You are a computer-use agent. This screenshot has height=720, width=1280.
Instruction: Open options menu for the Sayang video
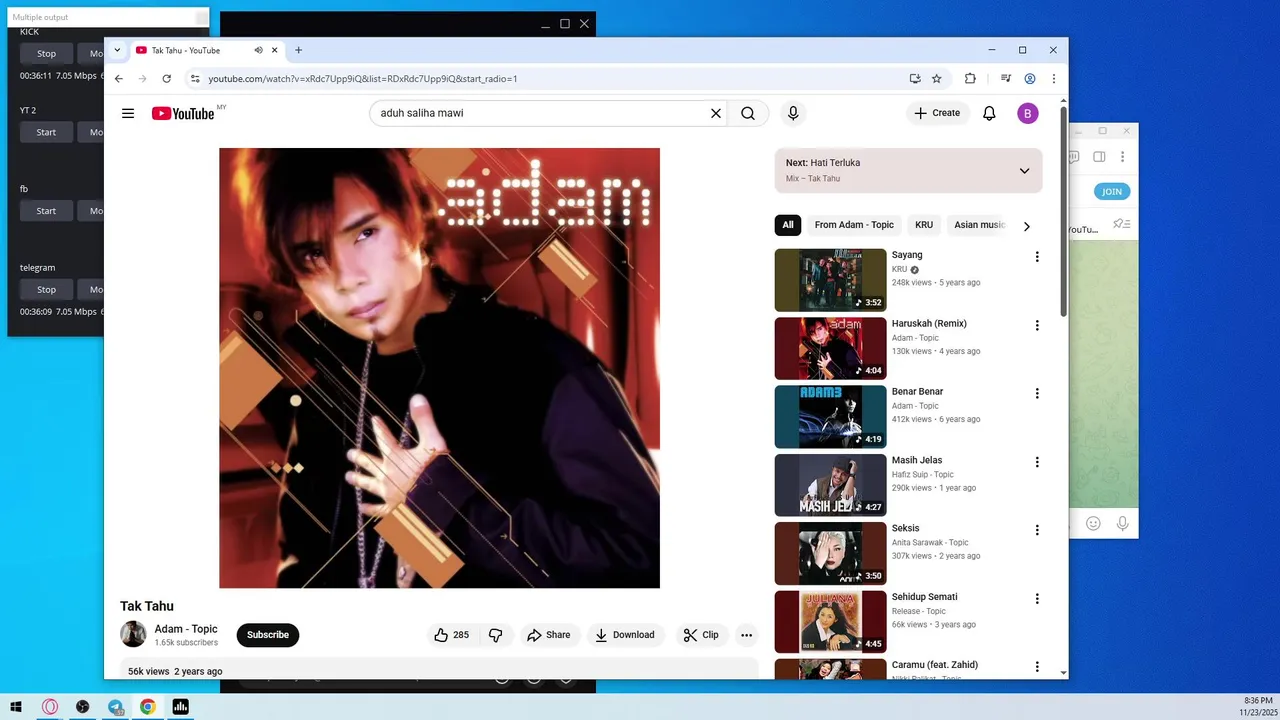coord(1037,257)
